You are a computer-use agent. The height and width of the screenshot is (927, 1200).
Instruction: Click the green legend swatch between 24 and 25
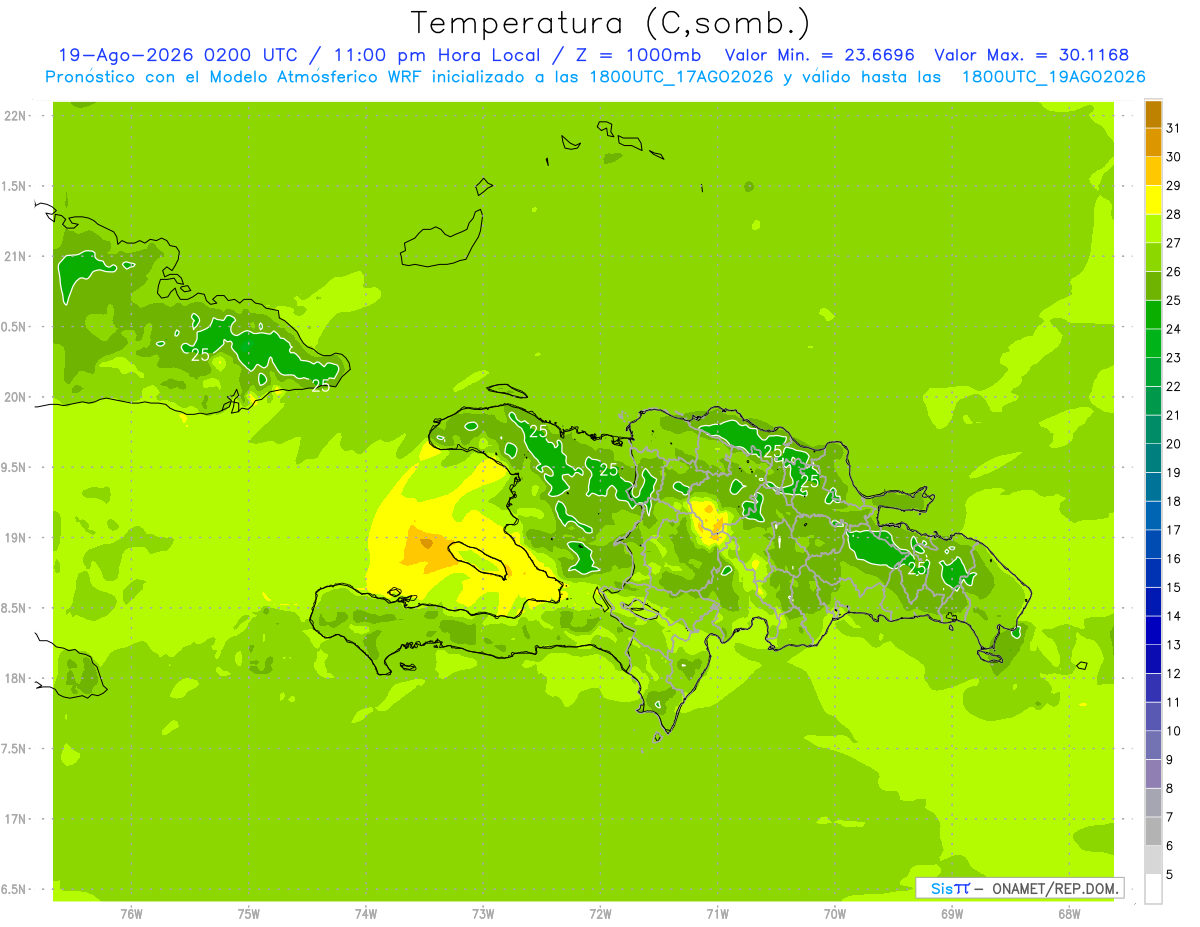pyautogui.click(x=1153, y=315)
